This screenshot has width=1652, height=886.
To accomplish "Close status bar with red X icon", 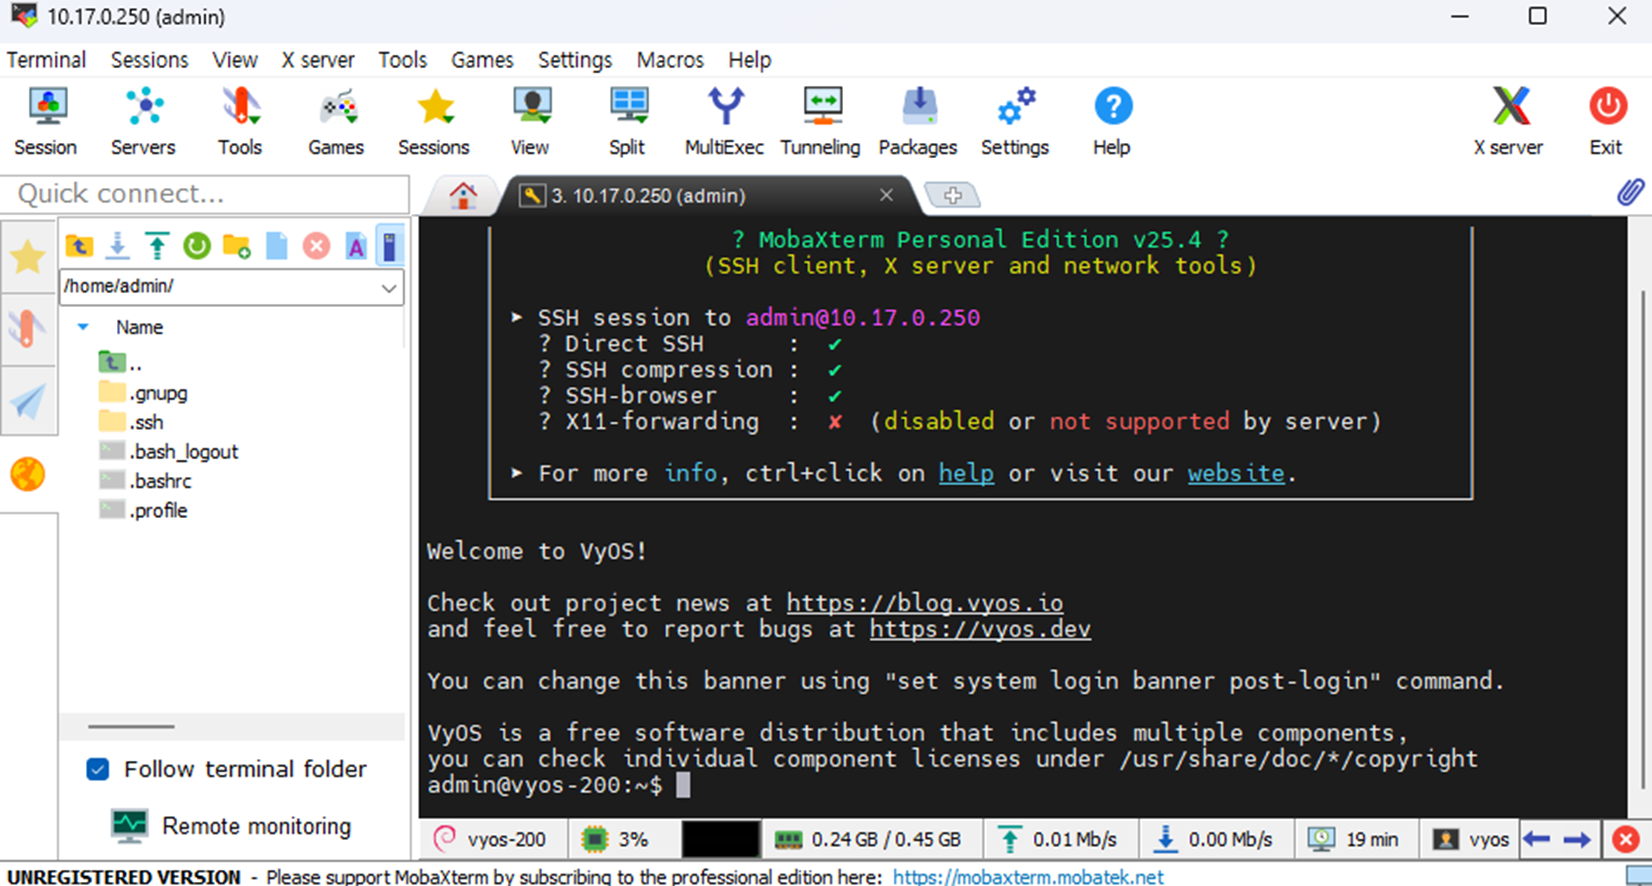I will pyautogui.click(x=1626, y=839).
